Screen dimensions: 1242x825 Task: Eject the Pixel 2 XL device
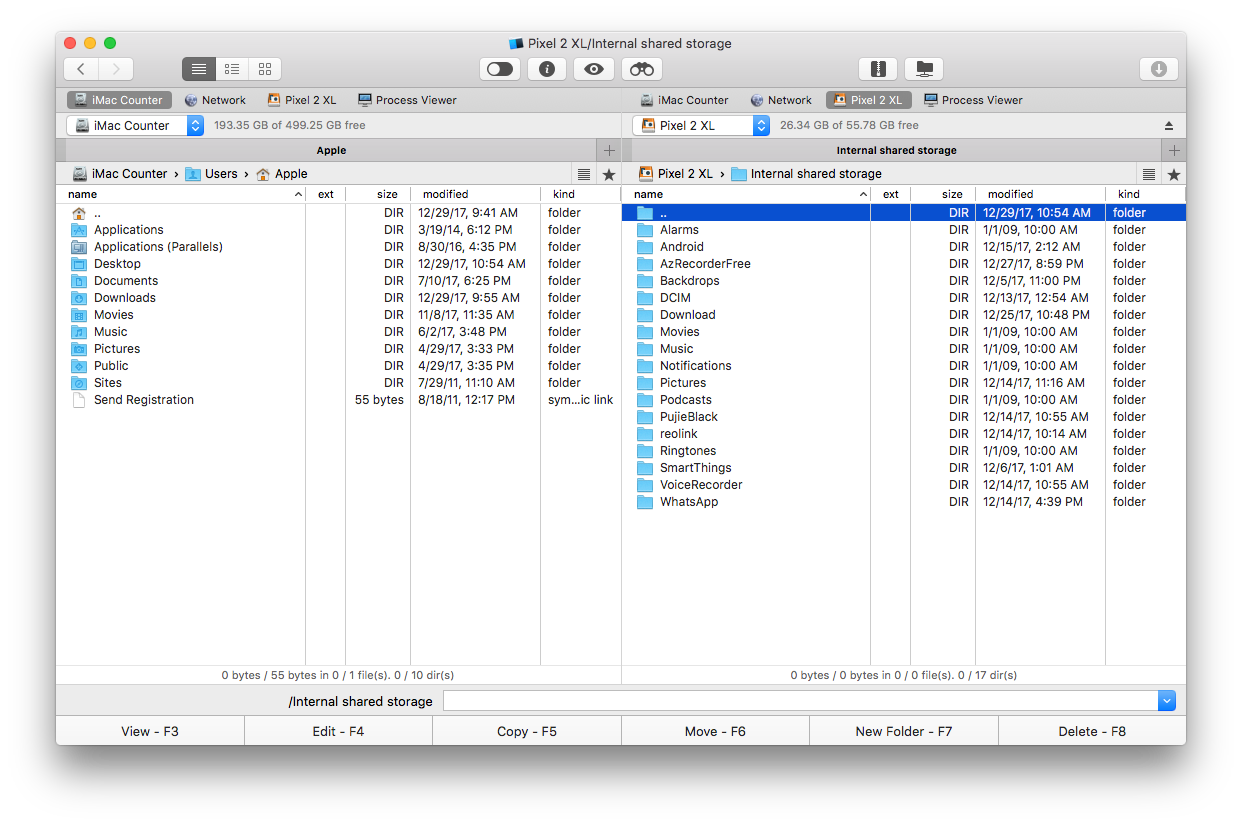(1167, 124)
